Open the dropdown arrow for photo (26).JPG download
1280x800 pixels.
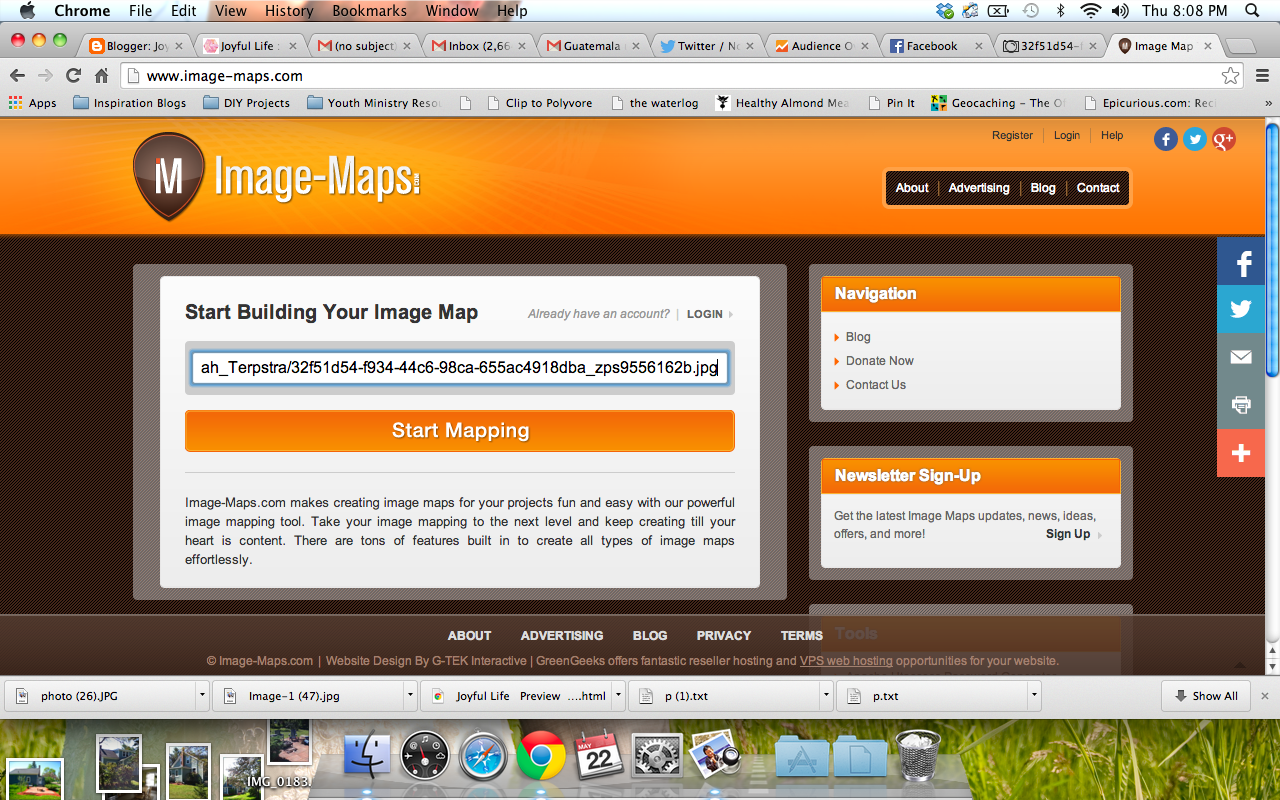[202, 695]
